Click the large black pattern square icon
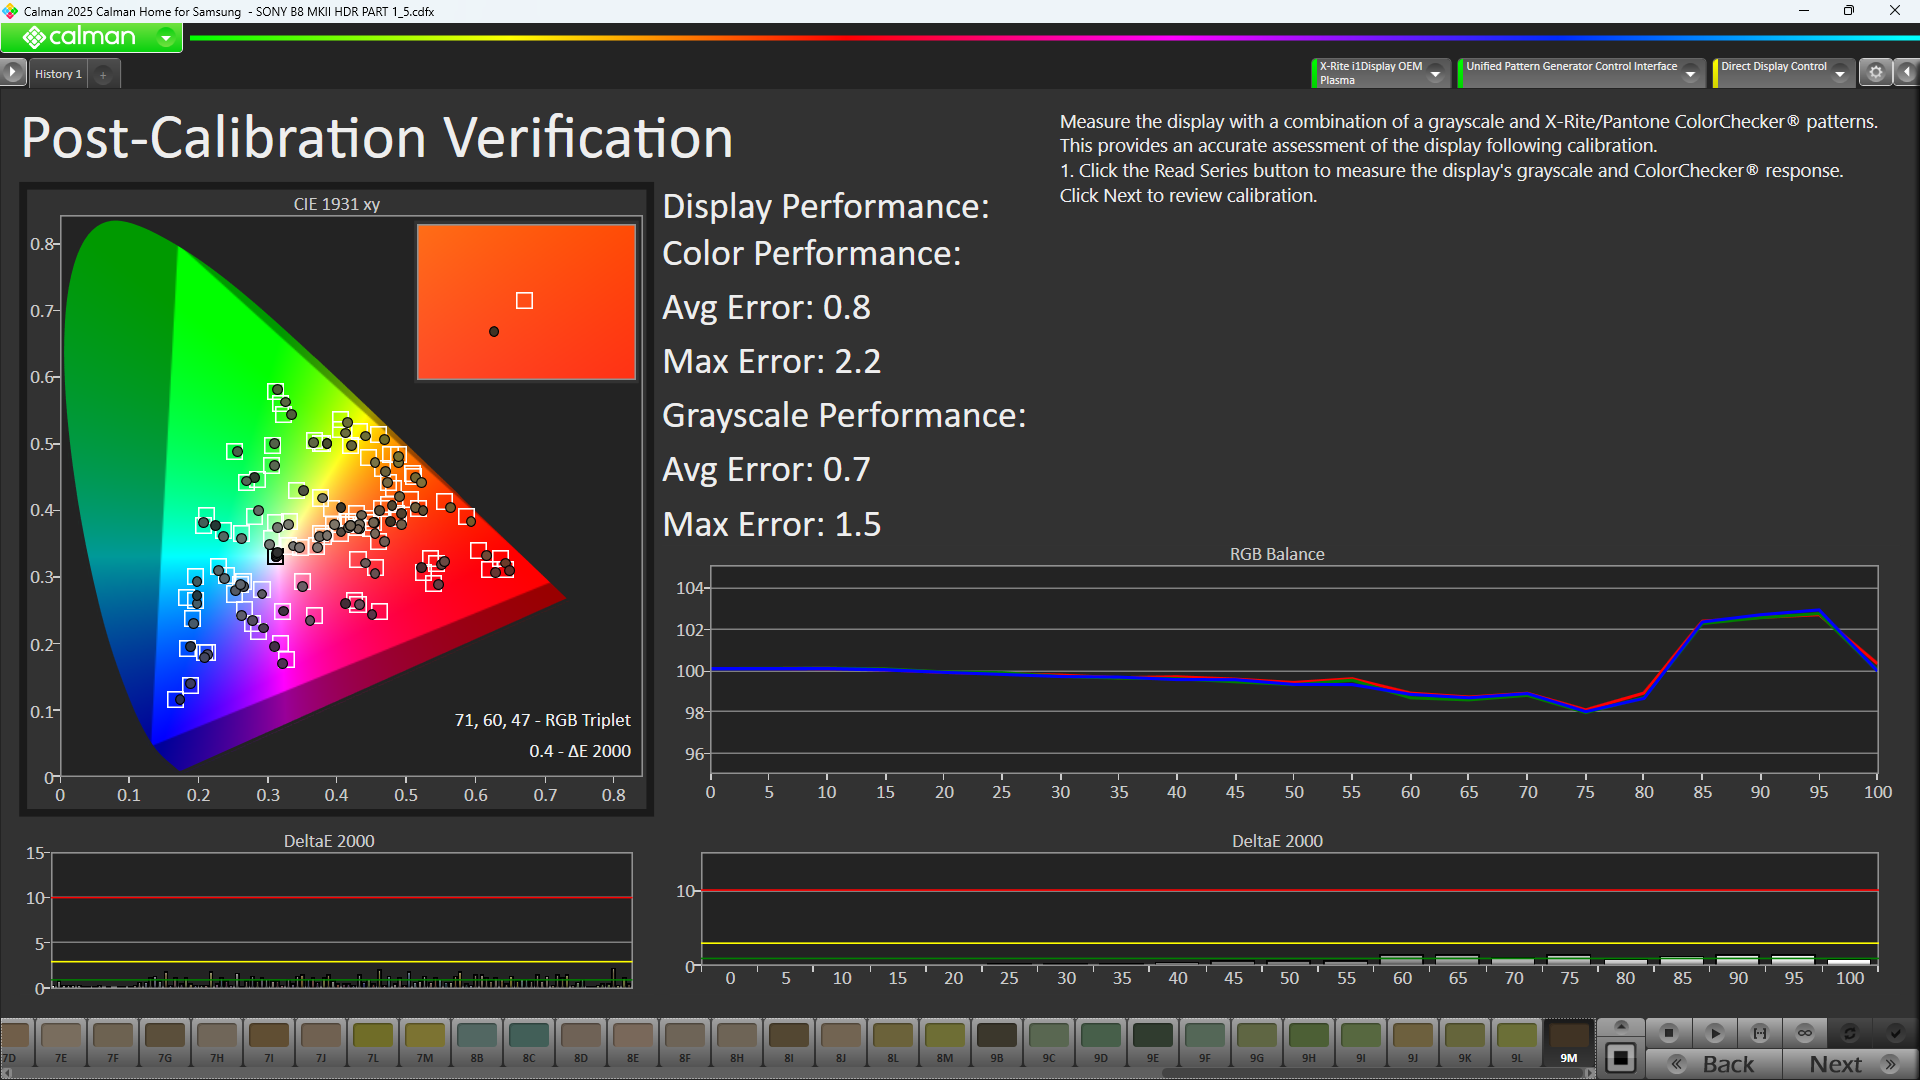This screenshot has width=1920, height=1080. (1621, 1058)
